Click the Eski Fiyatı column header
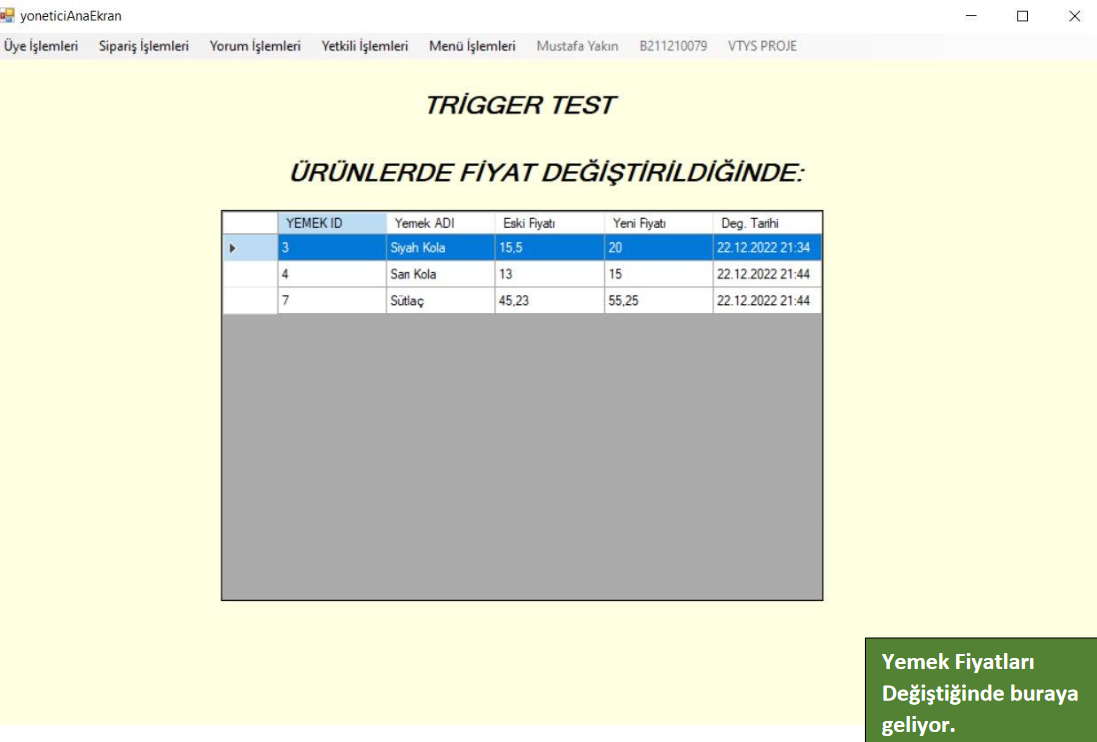The image size is (1097, 742). coord(549,223)
